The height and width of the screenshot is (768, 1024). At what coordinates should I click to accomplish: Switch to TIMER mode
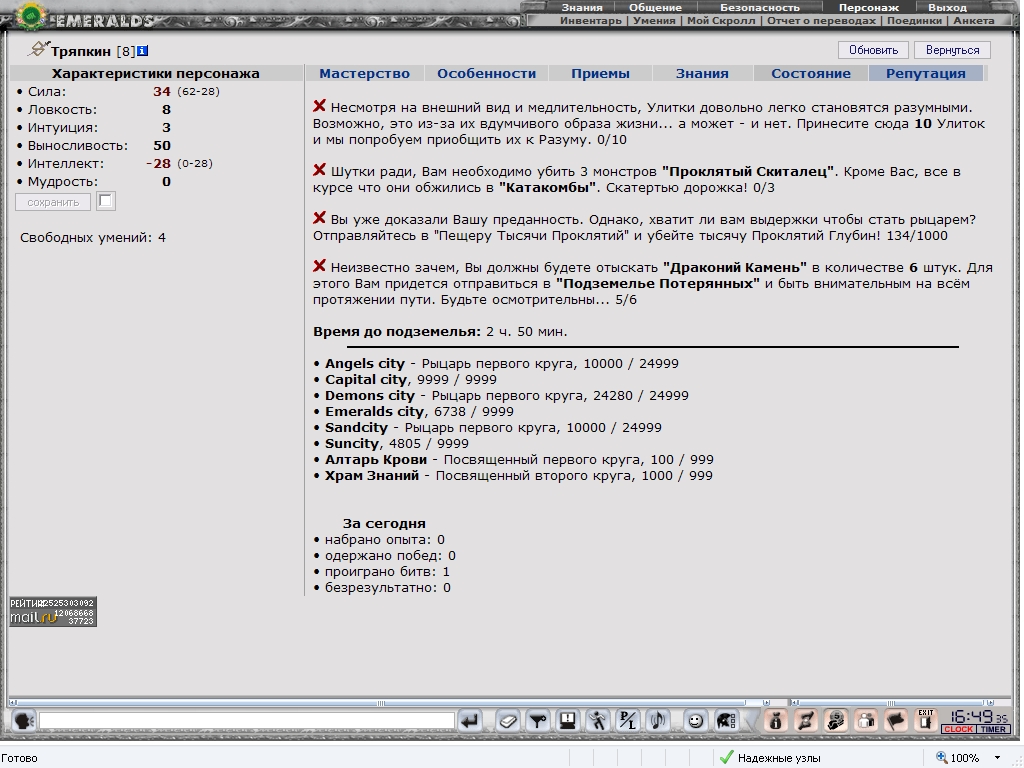click(x=993, y=729)
